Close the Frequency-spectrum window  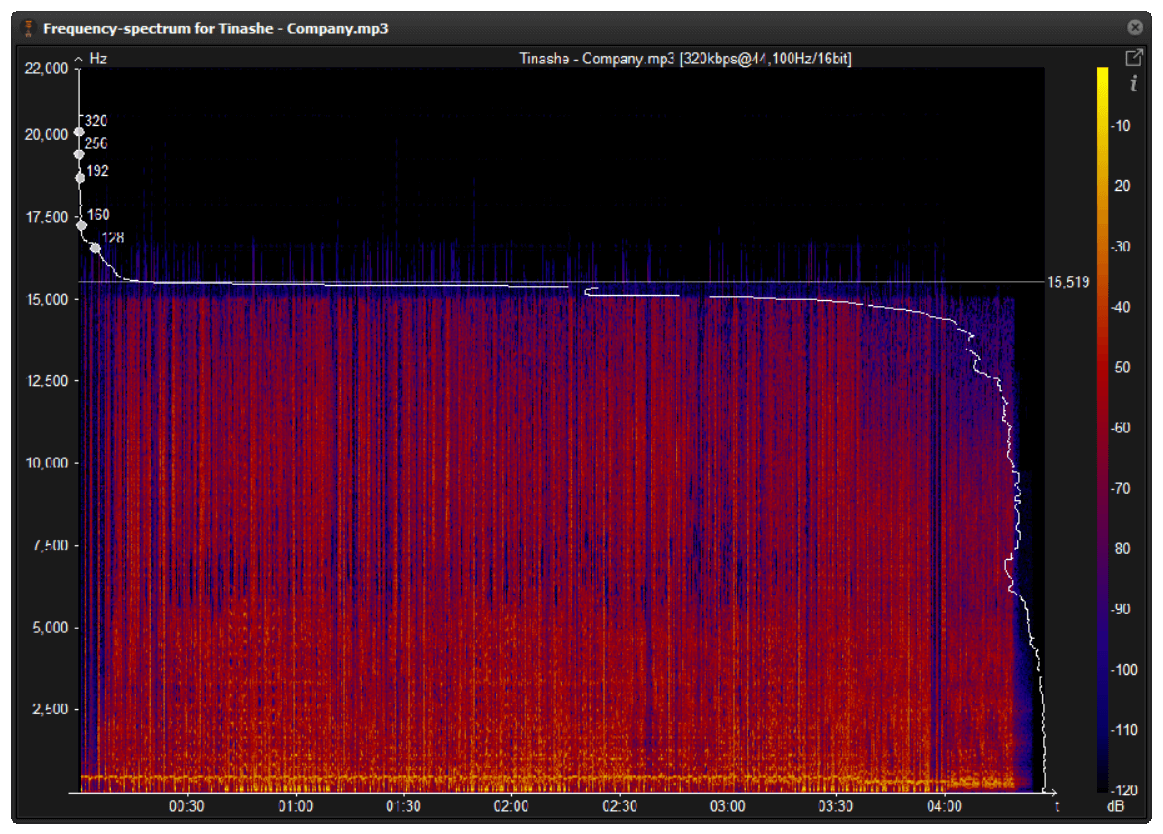tap(1135, 27)
